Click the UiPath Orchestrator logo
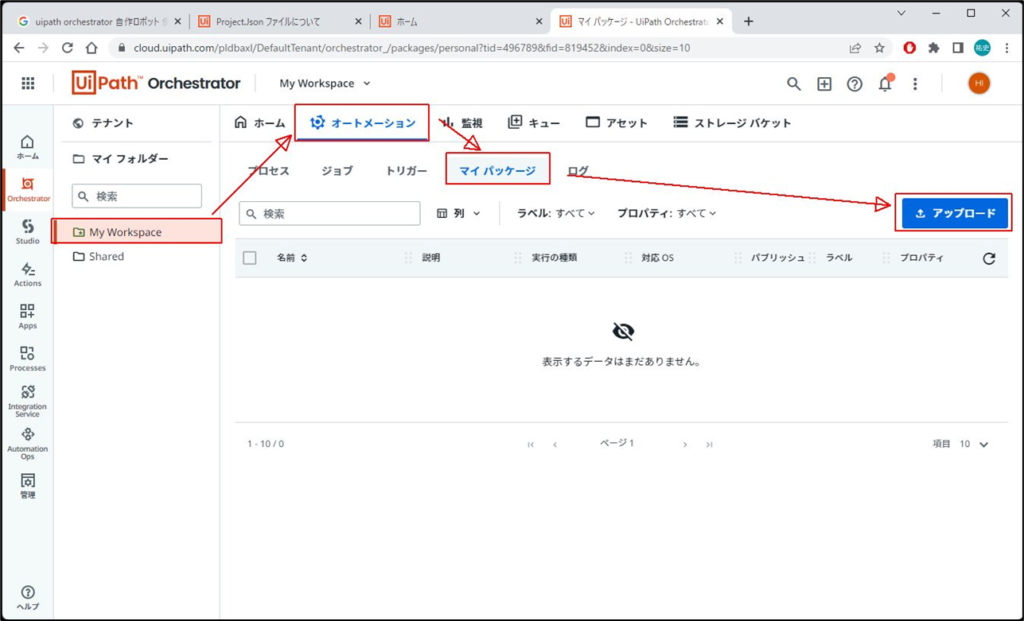The width and height of the screenshot is (1024, 621). coord(156,84)
